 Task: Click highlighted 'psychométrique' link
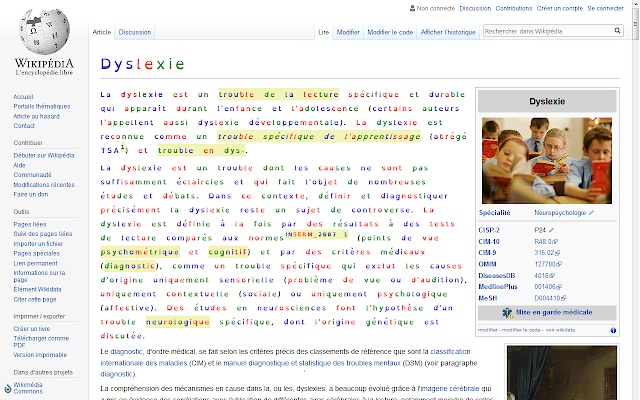140,252
